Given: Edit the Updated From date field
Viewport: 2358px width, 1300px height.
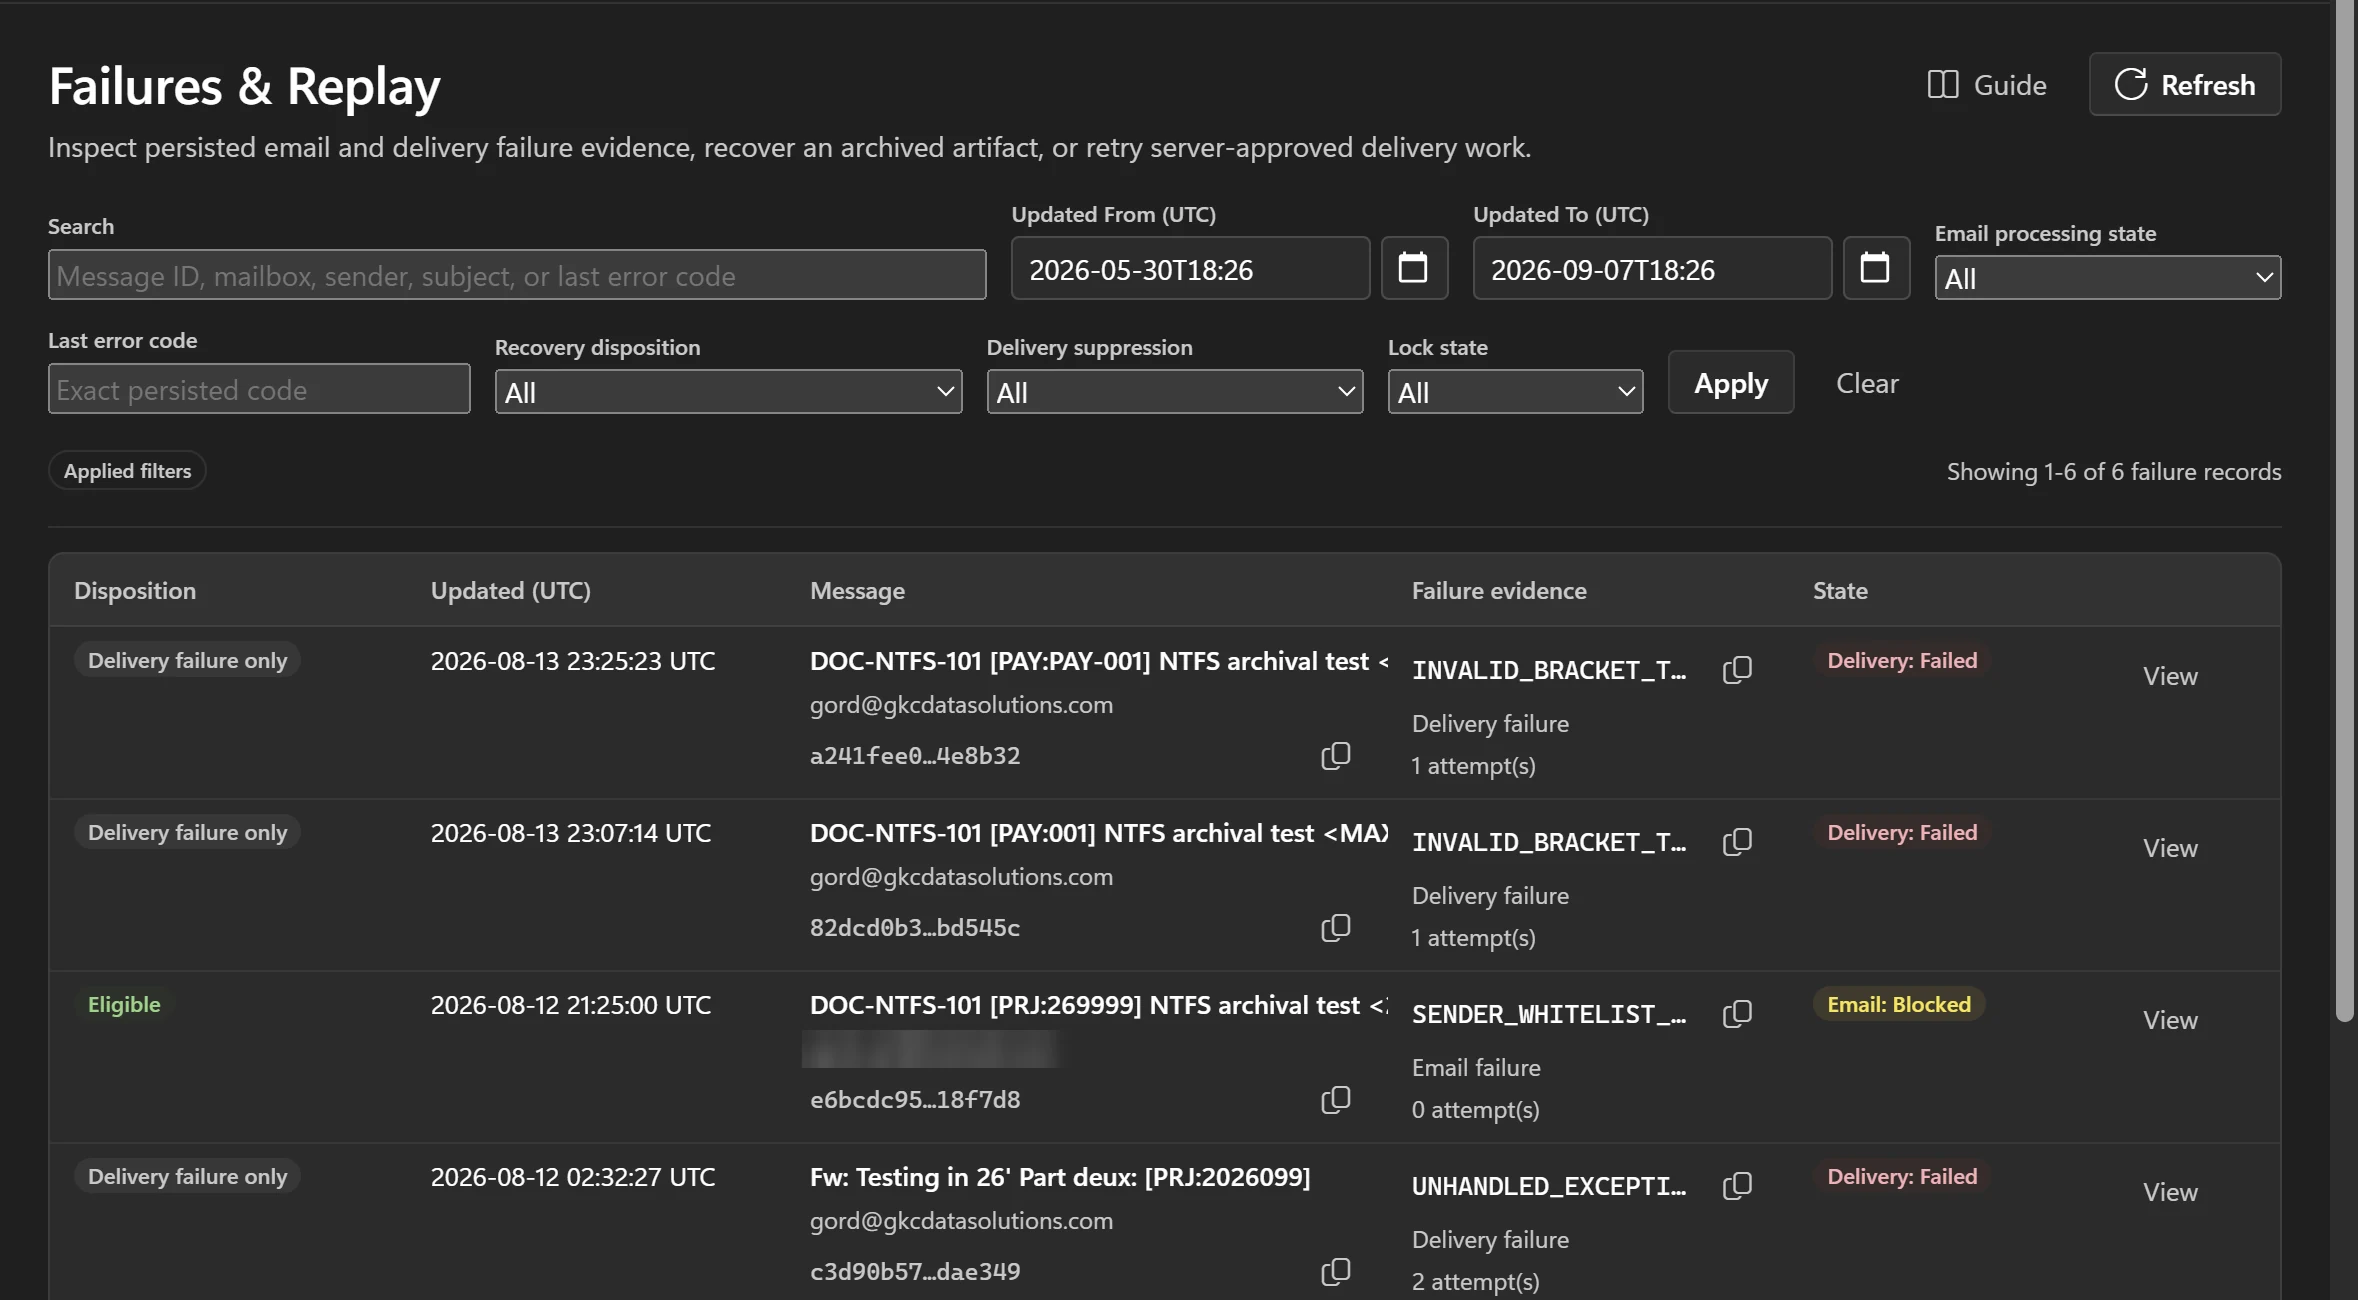Looking at the screenshot, I should (x=1190, y=268).
